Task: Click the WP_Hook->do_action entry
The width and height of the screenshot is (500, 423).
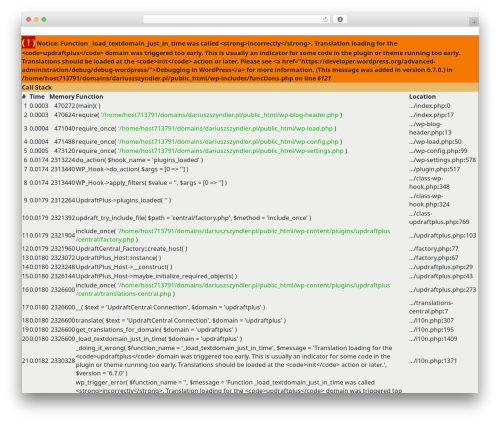Action: point(132,169)
